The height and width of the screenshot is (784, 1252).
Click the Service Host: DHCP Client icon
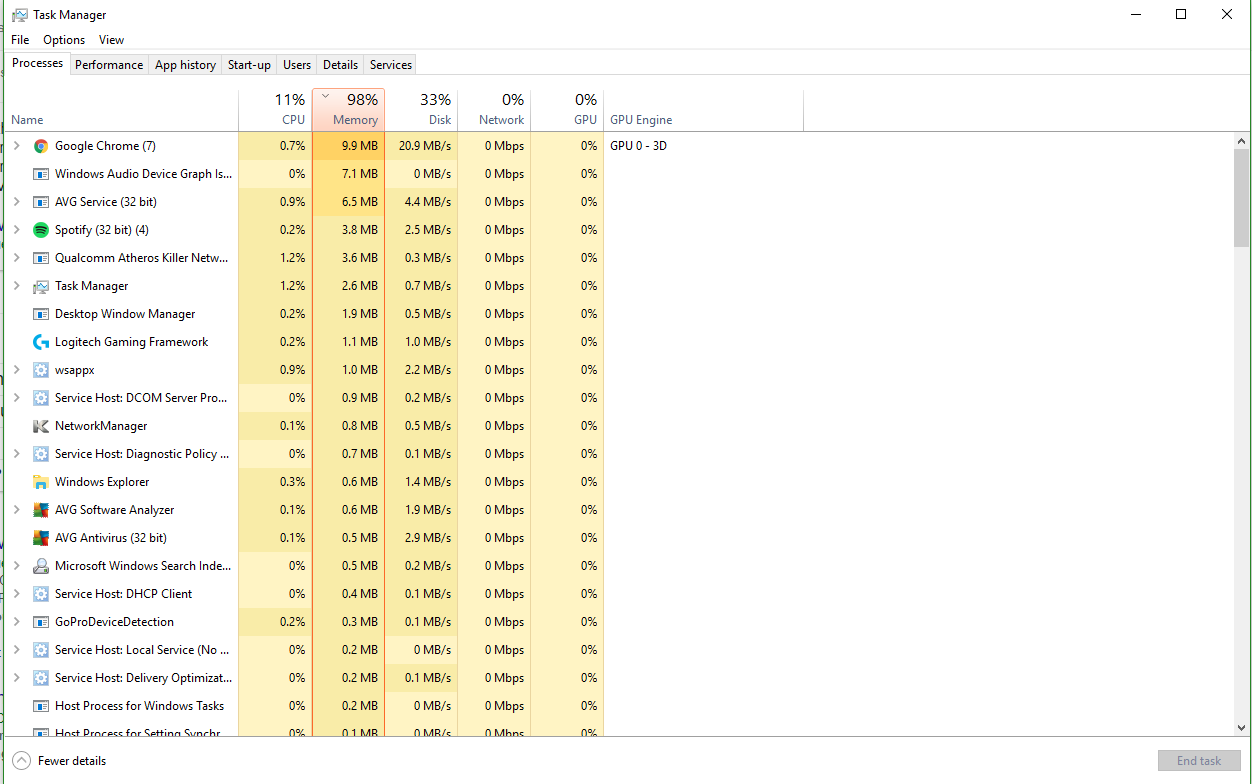(x=41, y=594)
